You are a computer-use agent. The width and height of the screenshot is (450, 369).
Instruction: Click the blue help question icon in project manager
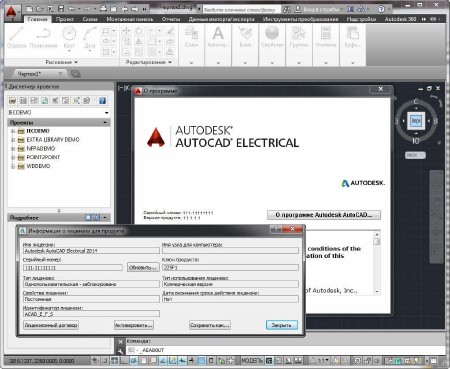[x=103, y=100]
